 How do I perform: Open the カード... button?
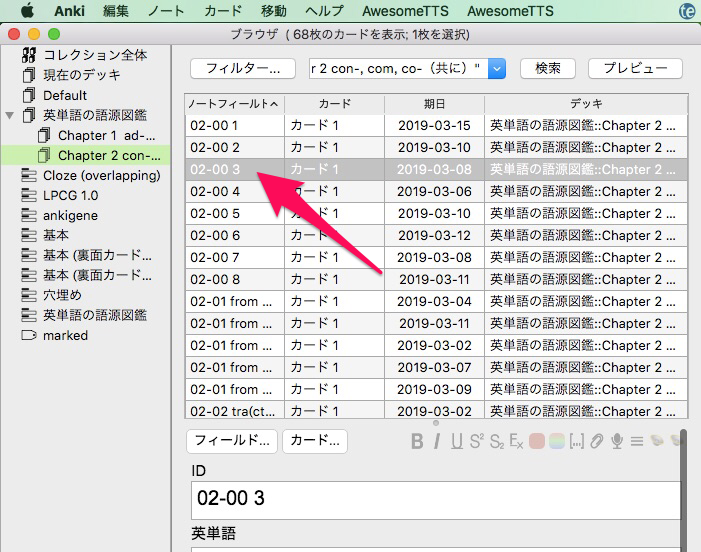(315, 441)
